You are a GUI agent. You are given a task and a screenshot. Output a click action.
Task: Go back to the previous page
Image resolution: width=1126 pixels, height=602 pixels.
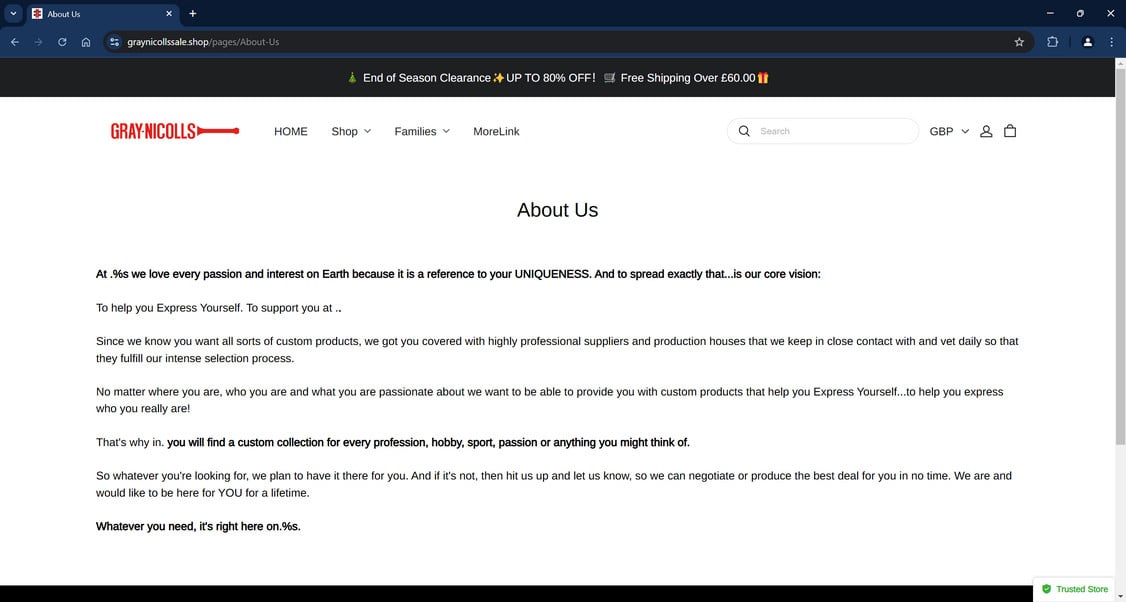coord(14,42)
